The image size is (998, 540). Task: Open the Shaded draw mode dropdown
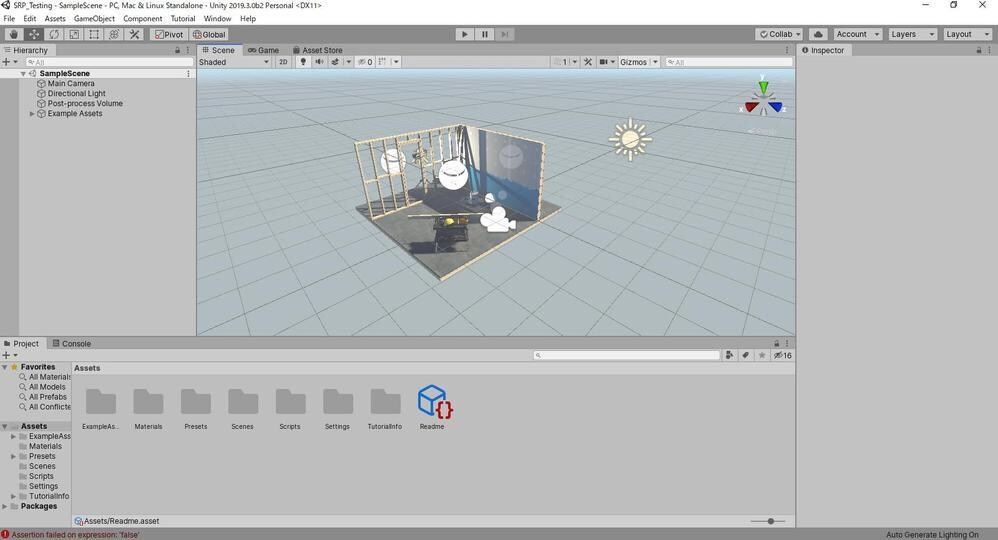(234, 62)
